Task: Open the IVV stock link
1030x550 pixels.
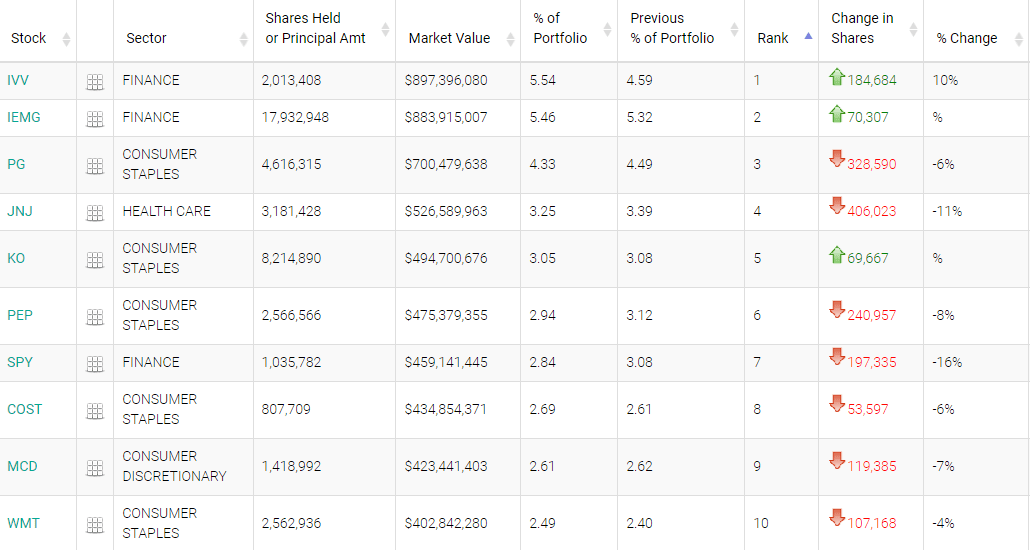Action: [x=18, y=80]
